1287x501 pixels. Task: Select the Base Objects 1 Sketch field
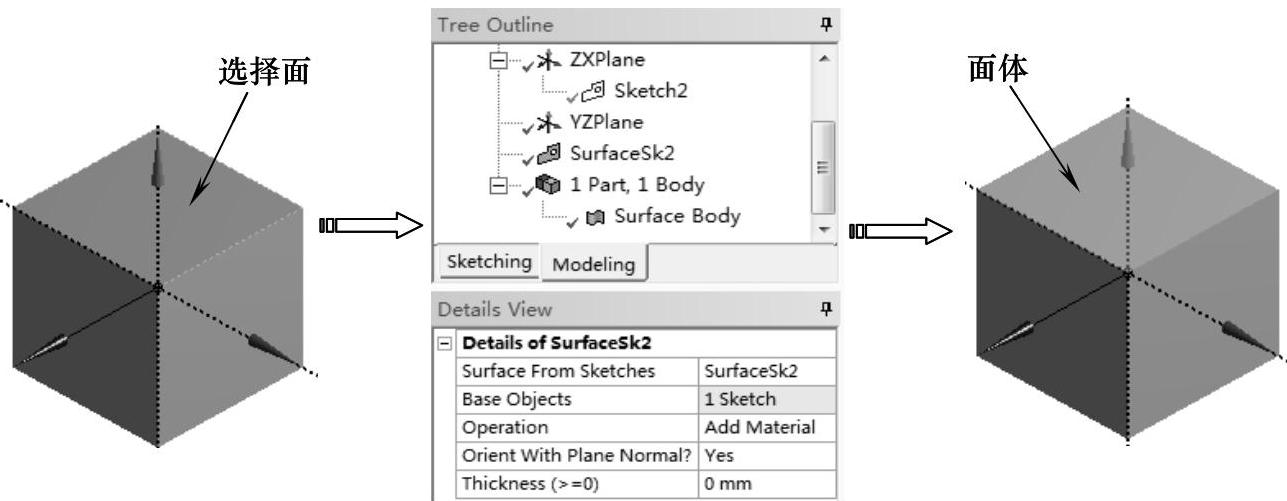coord(767,399)
